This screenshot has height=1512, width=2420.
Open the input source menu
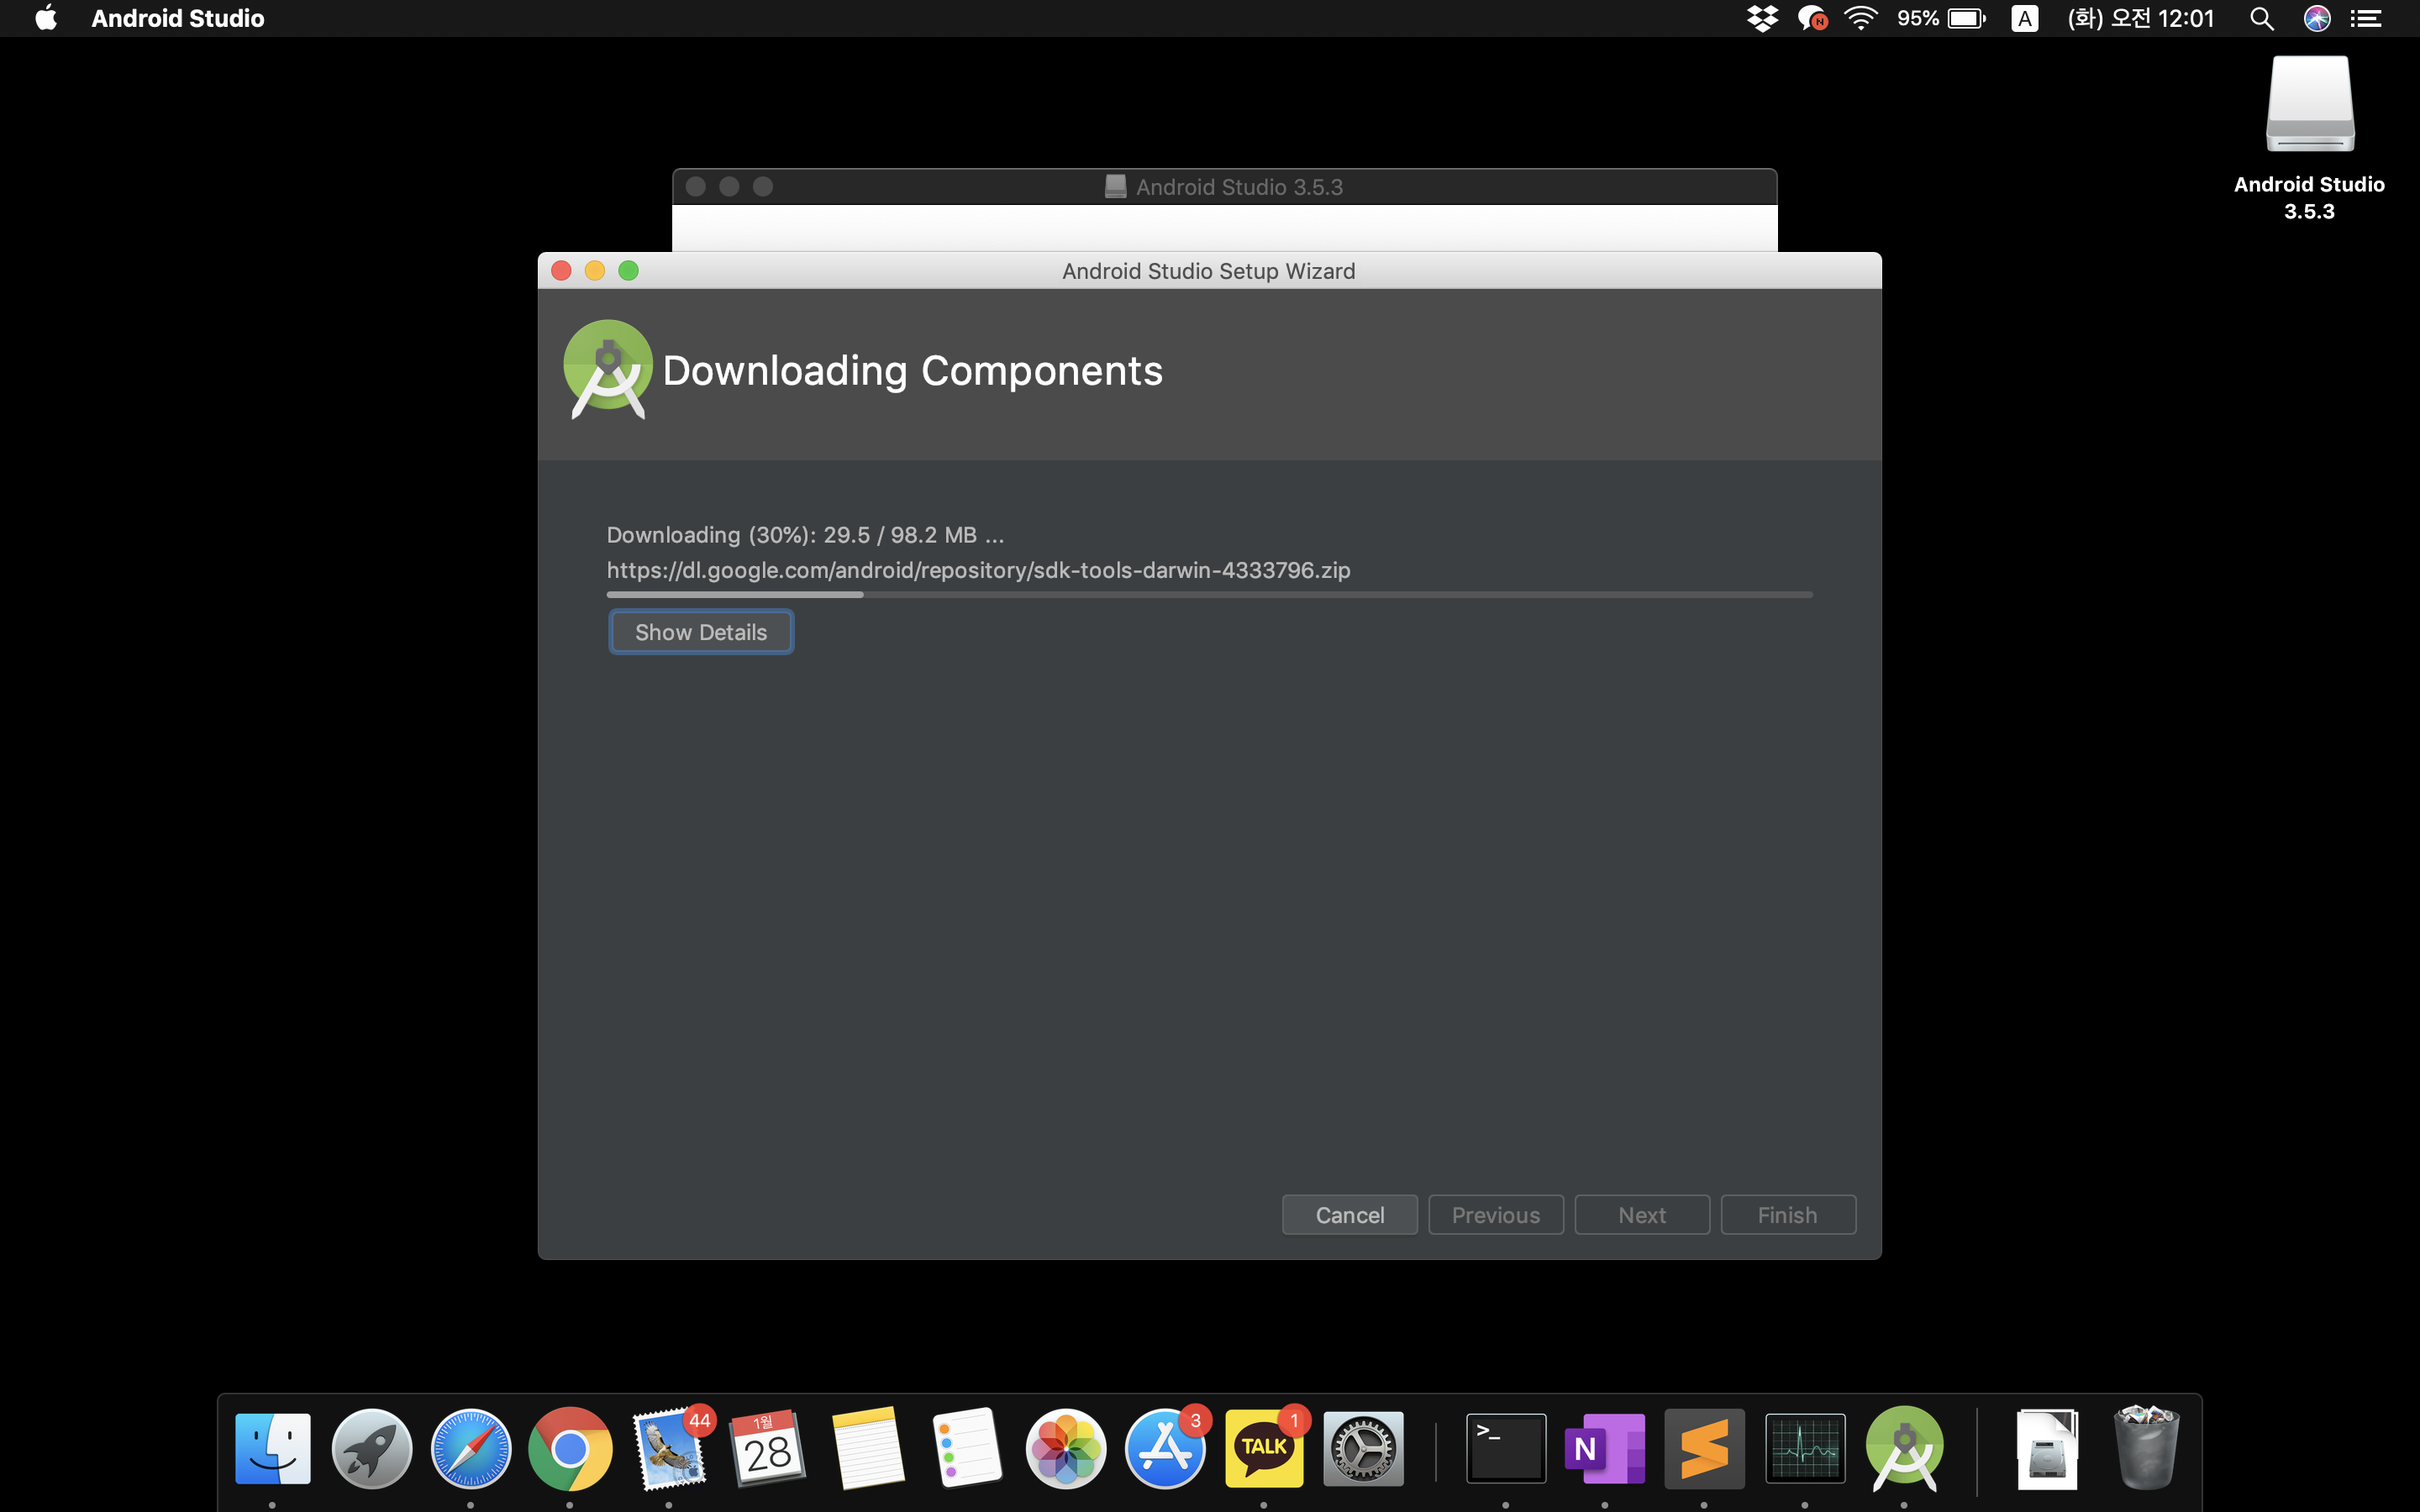2024,18
